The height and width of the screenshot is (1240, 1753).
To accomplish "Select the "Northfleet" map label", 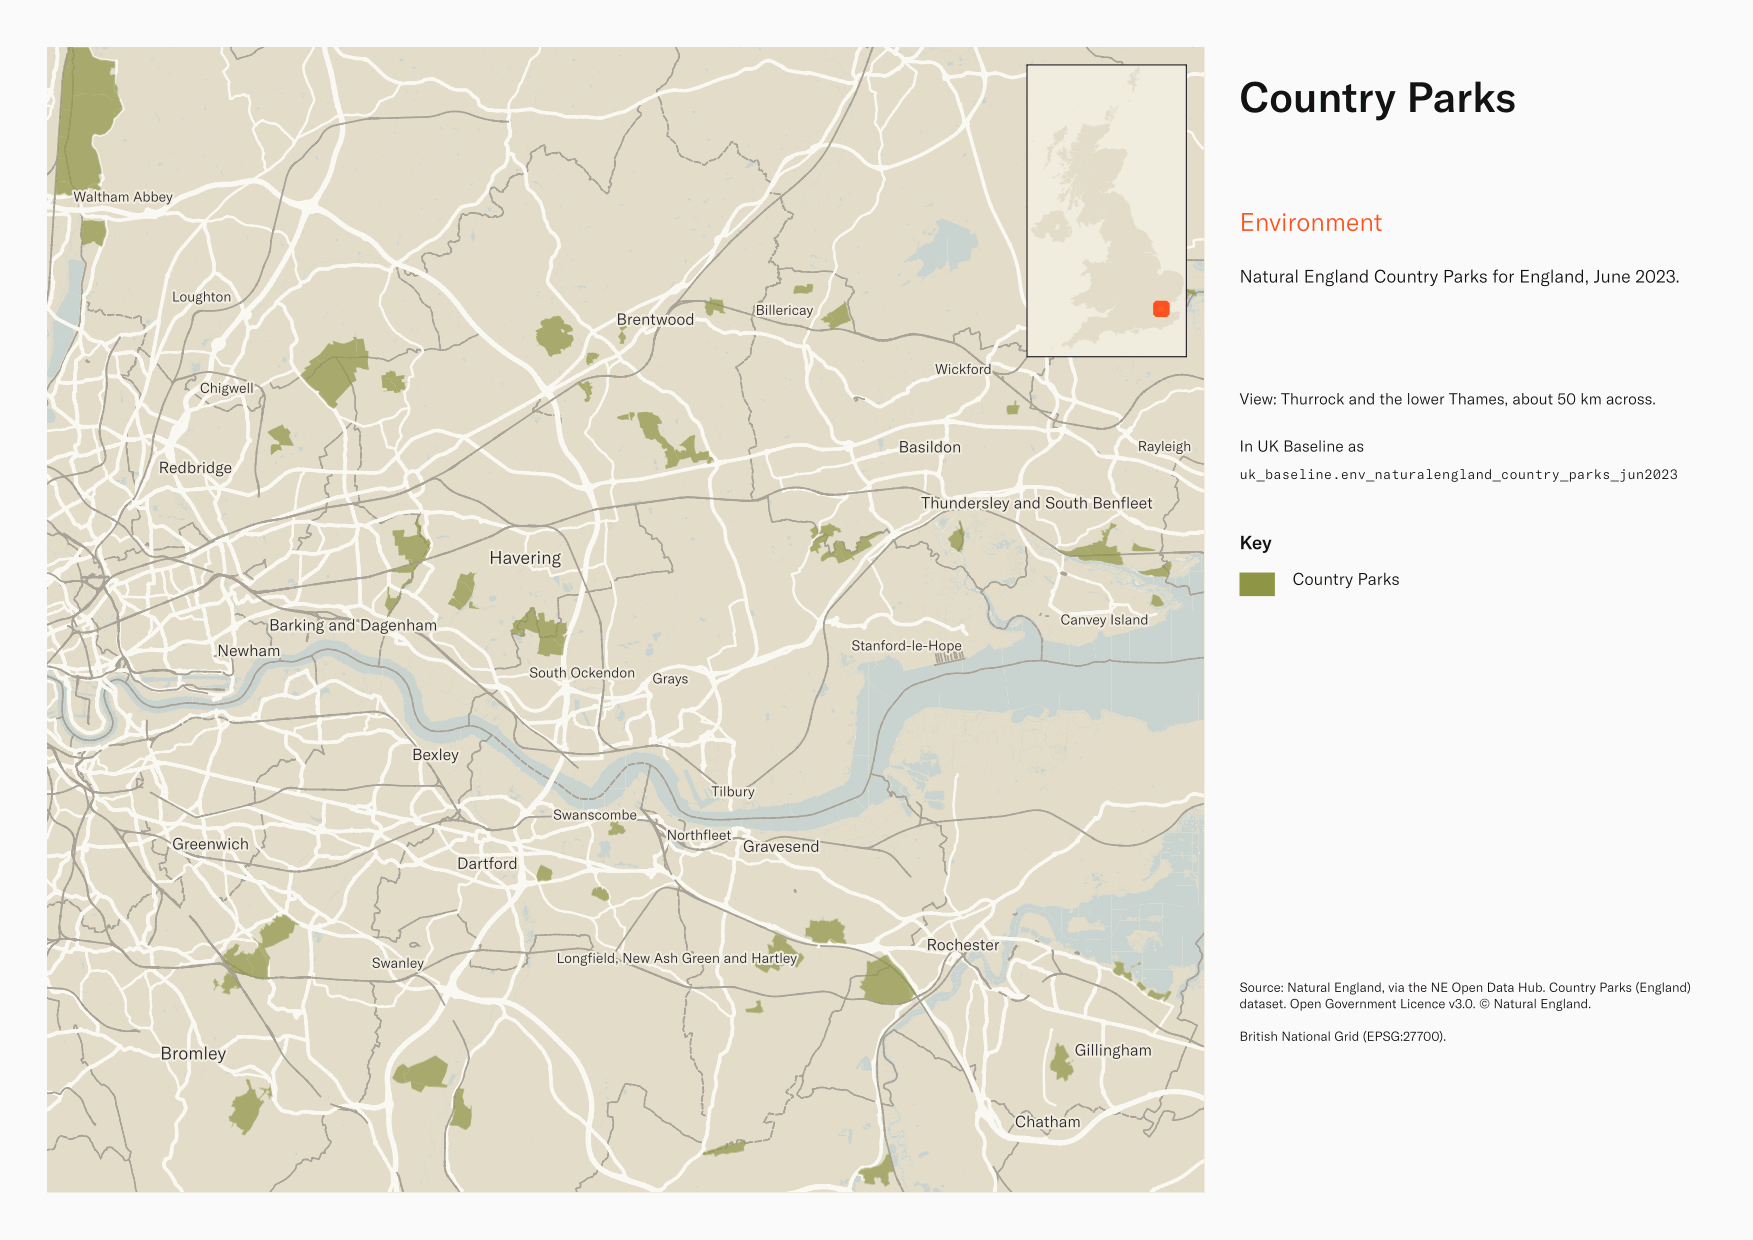I will click(699, 836).
